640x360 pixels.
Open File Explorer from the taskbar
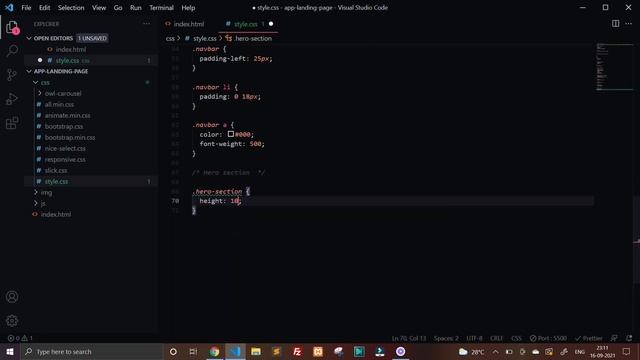(x=256, y=351)
